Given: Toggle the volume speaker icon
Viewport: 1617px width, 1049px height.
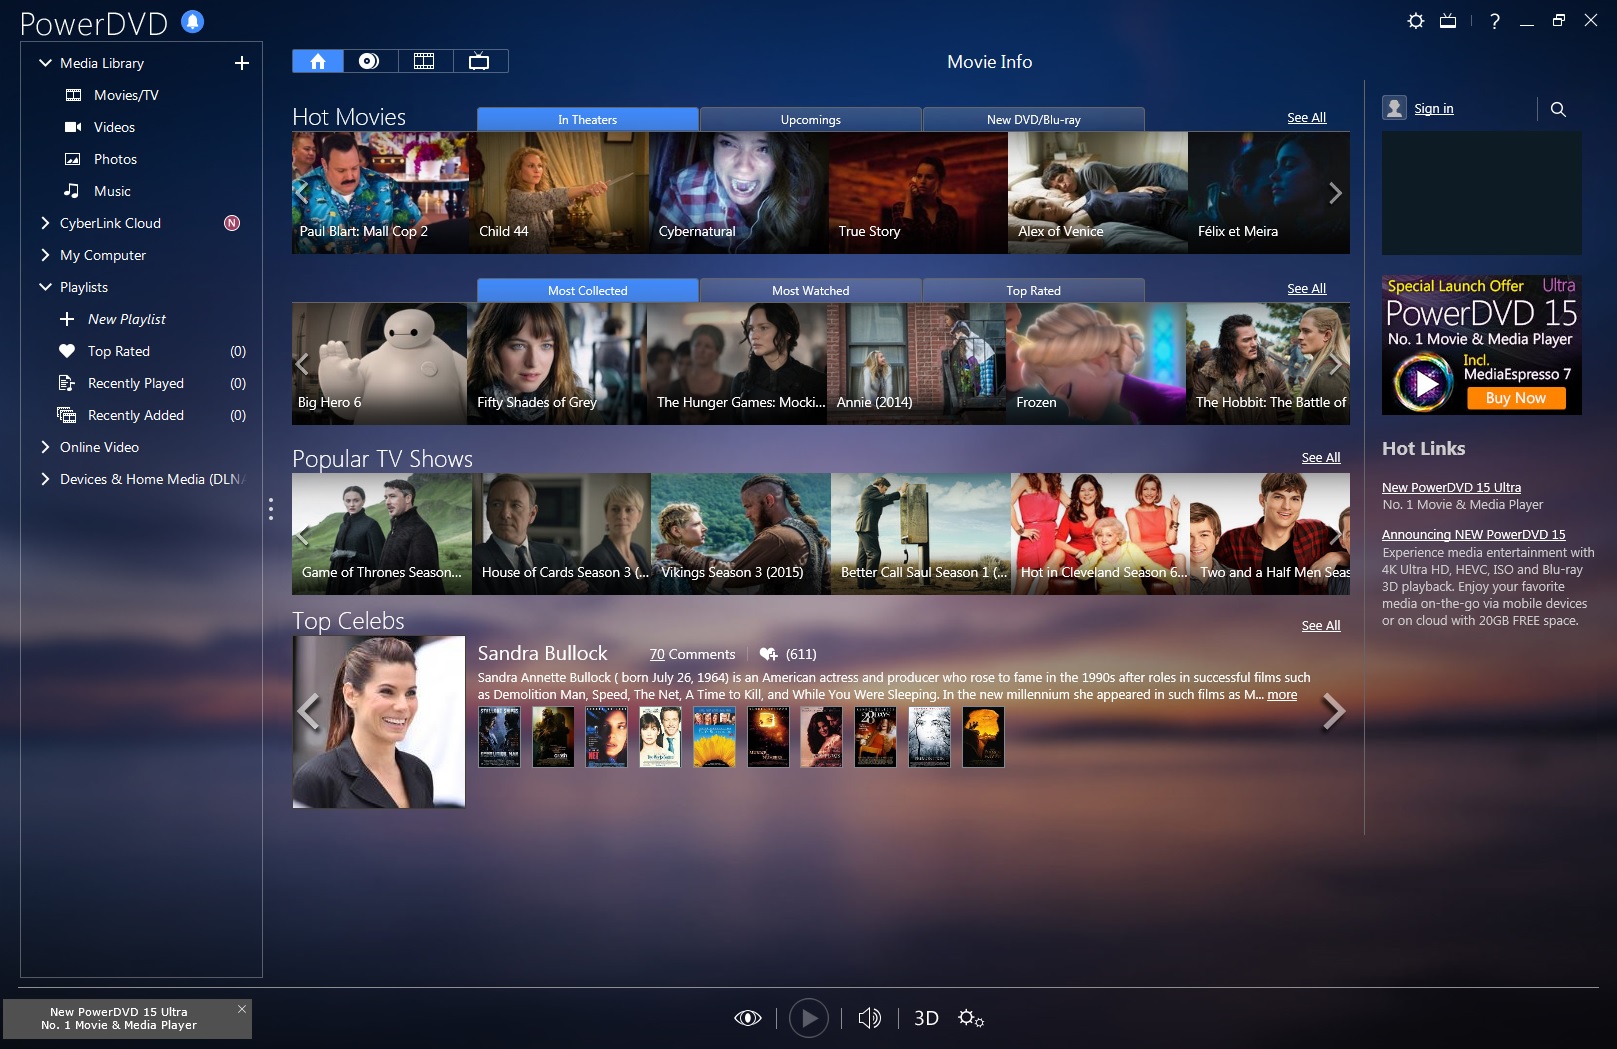Looking at the screenshot, I should tap(870, 1018).
